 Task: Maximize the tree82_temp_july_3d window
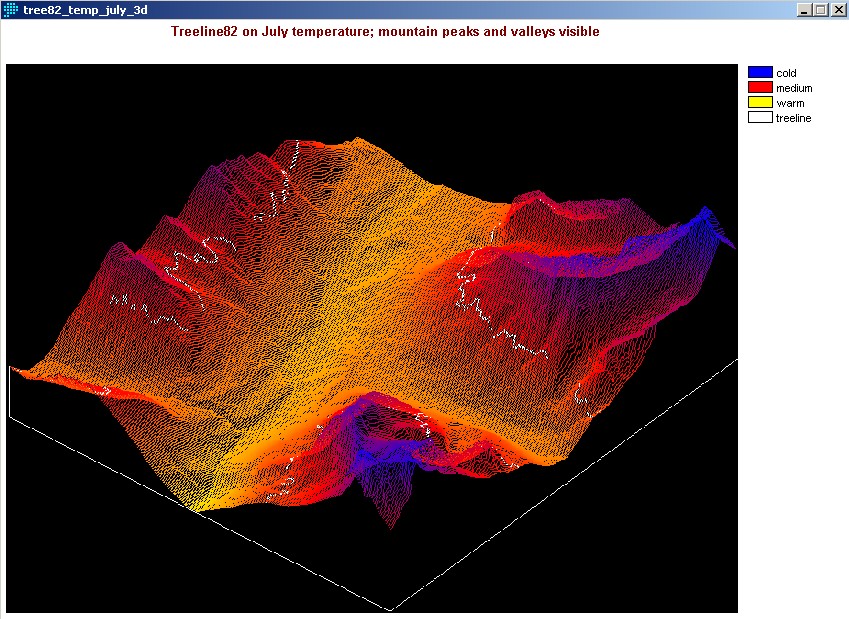822,9
